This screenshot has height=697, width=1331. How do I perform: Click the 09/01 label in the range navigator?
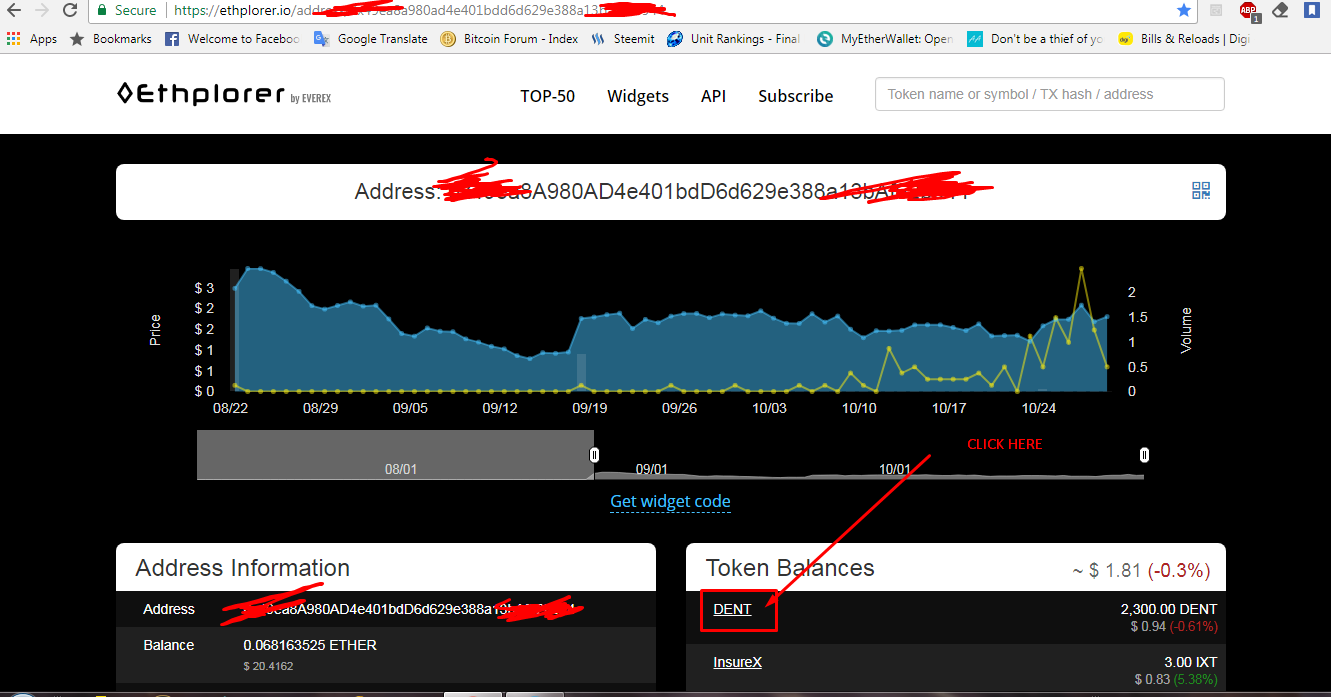click(651, 469)
